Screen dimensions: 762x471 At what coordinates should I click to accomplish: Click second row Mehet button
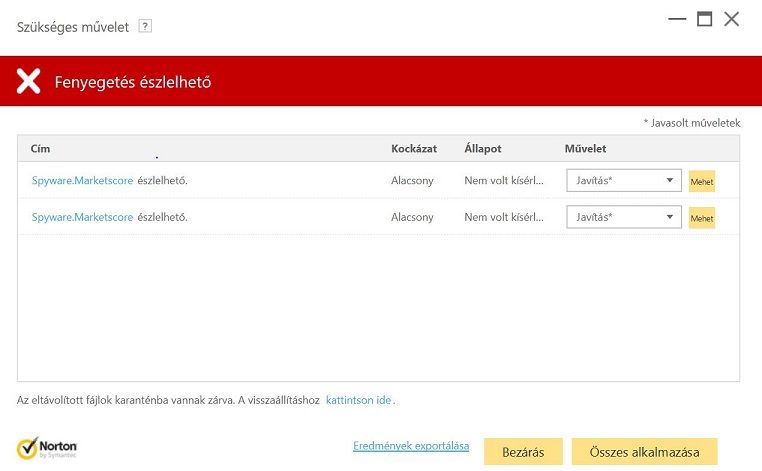pyautogui.click(x=702, y=218)
